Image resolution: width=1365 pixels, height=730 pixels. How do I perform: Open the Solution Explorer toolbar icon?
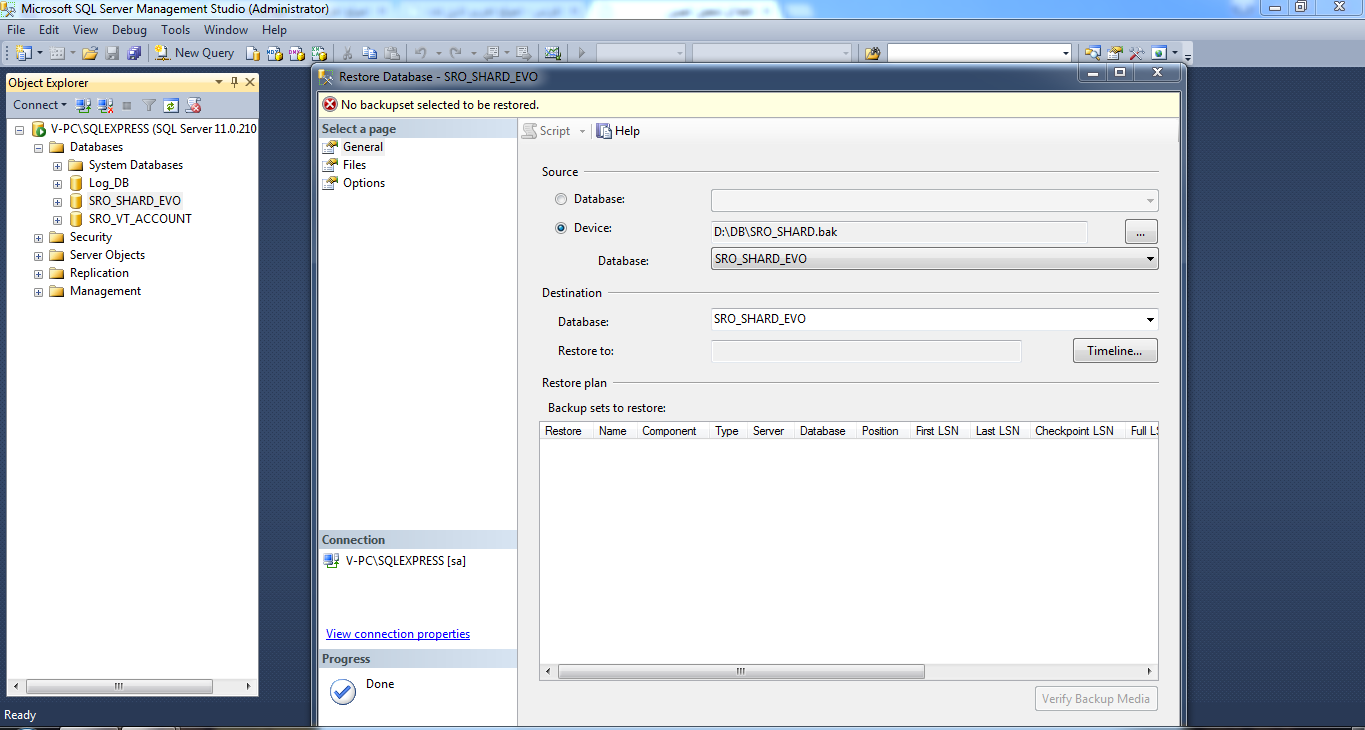click(1092, 53)
